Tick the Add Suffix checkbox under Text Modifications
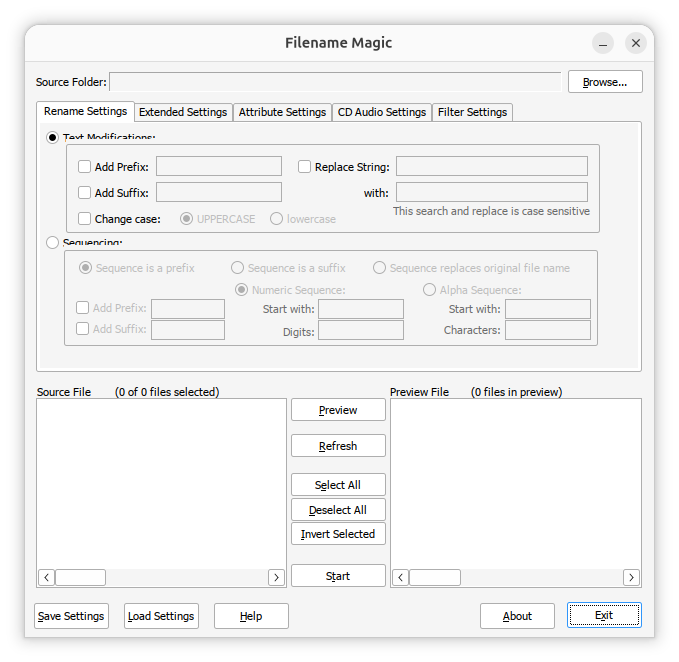This screenshot has width=679, height=662. 85,193
